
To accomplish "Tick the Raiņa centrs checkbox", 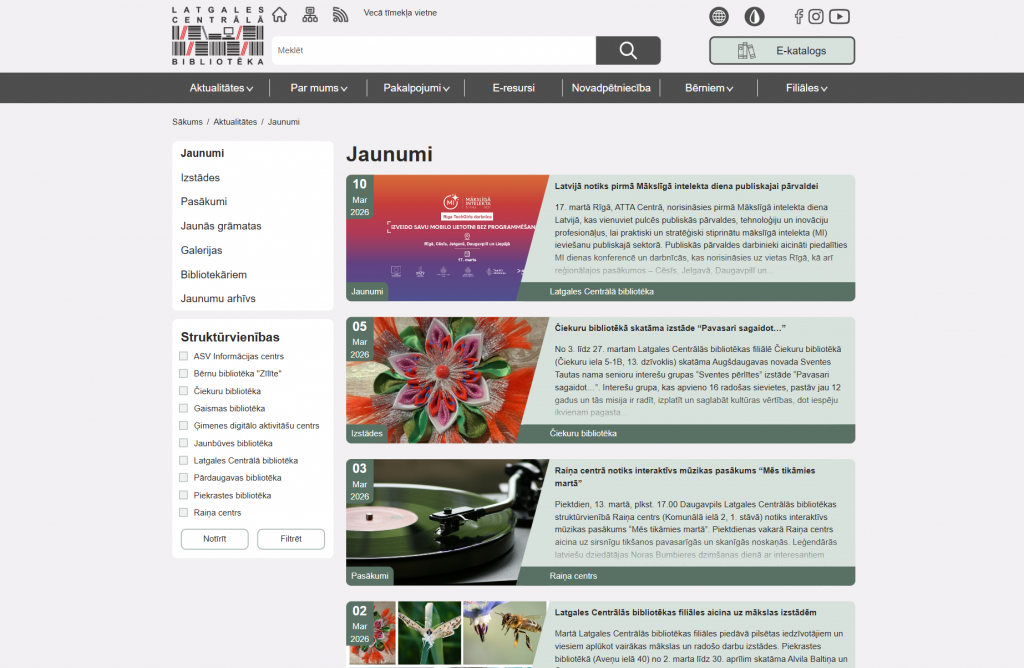I will (184, 513).
